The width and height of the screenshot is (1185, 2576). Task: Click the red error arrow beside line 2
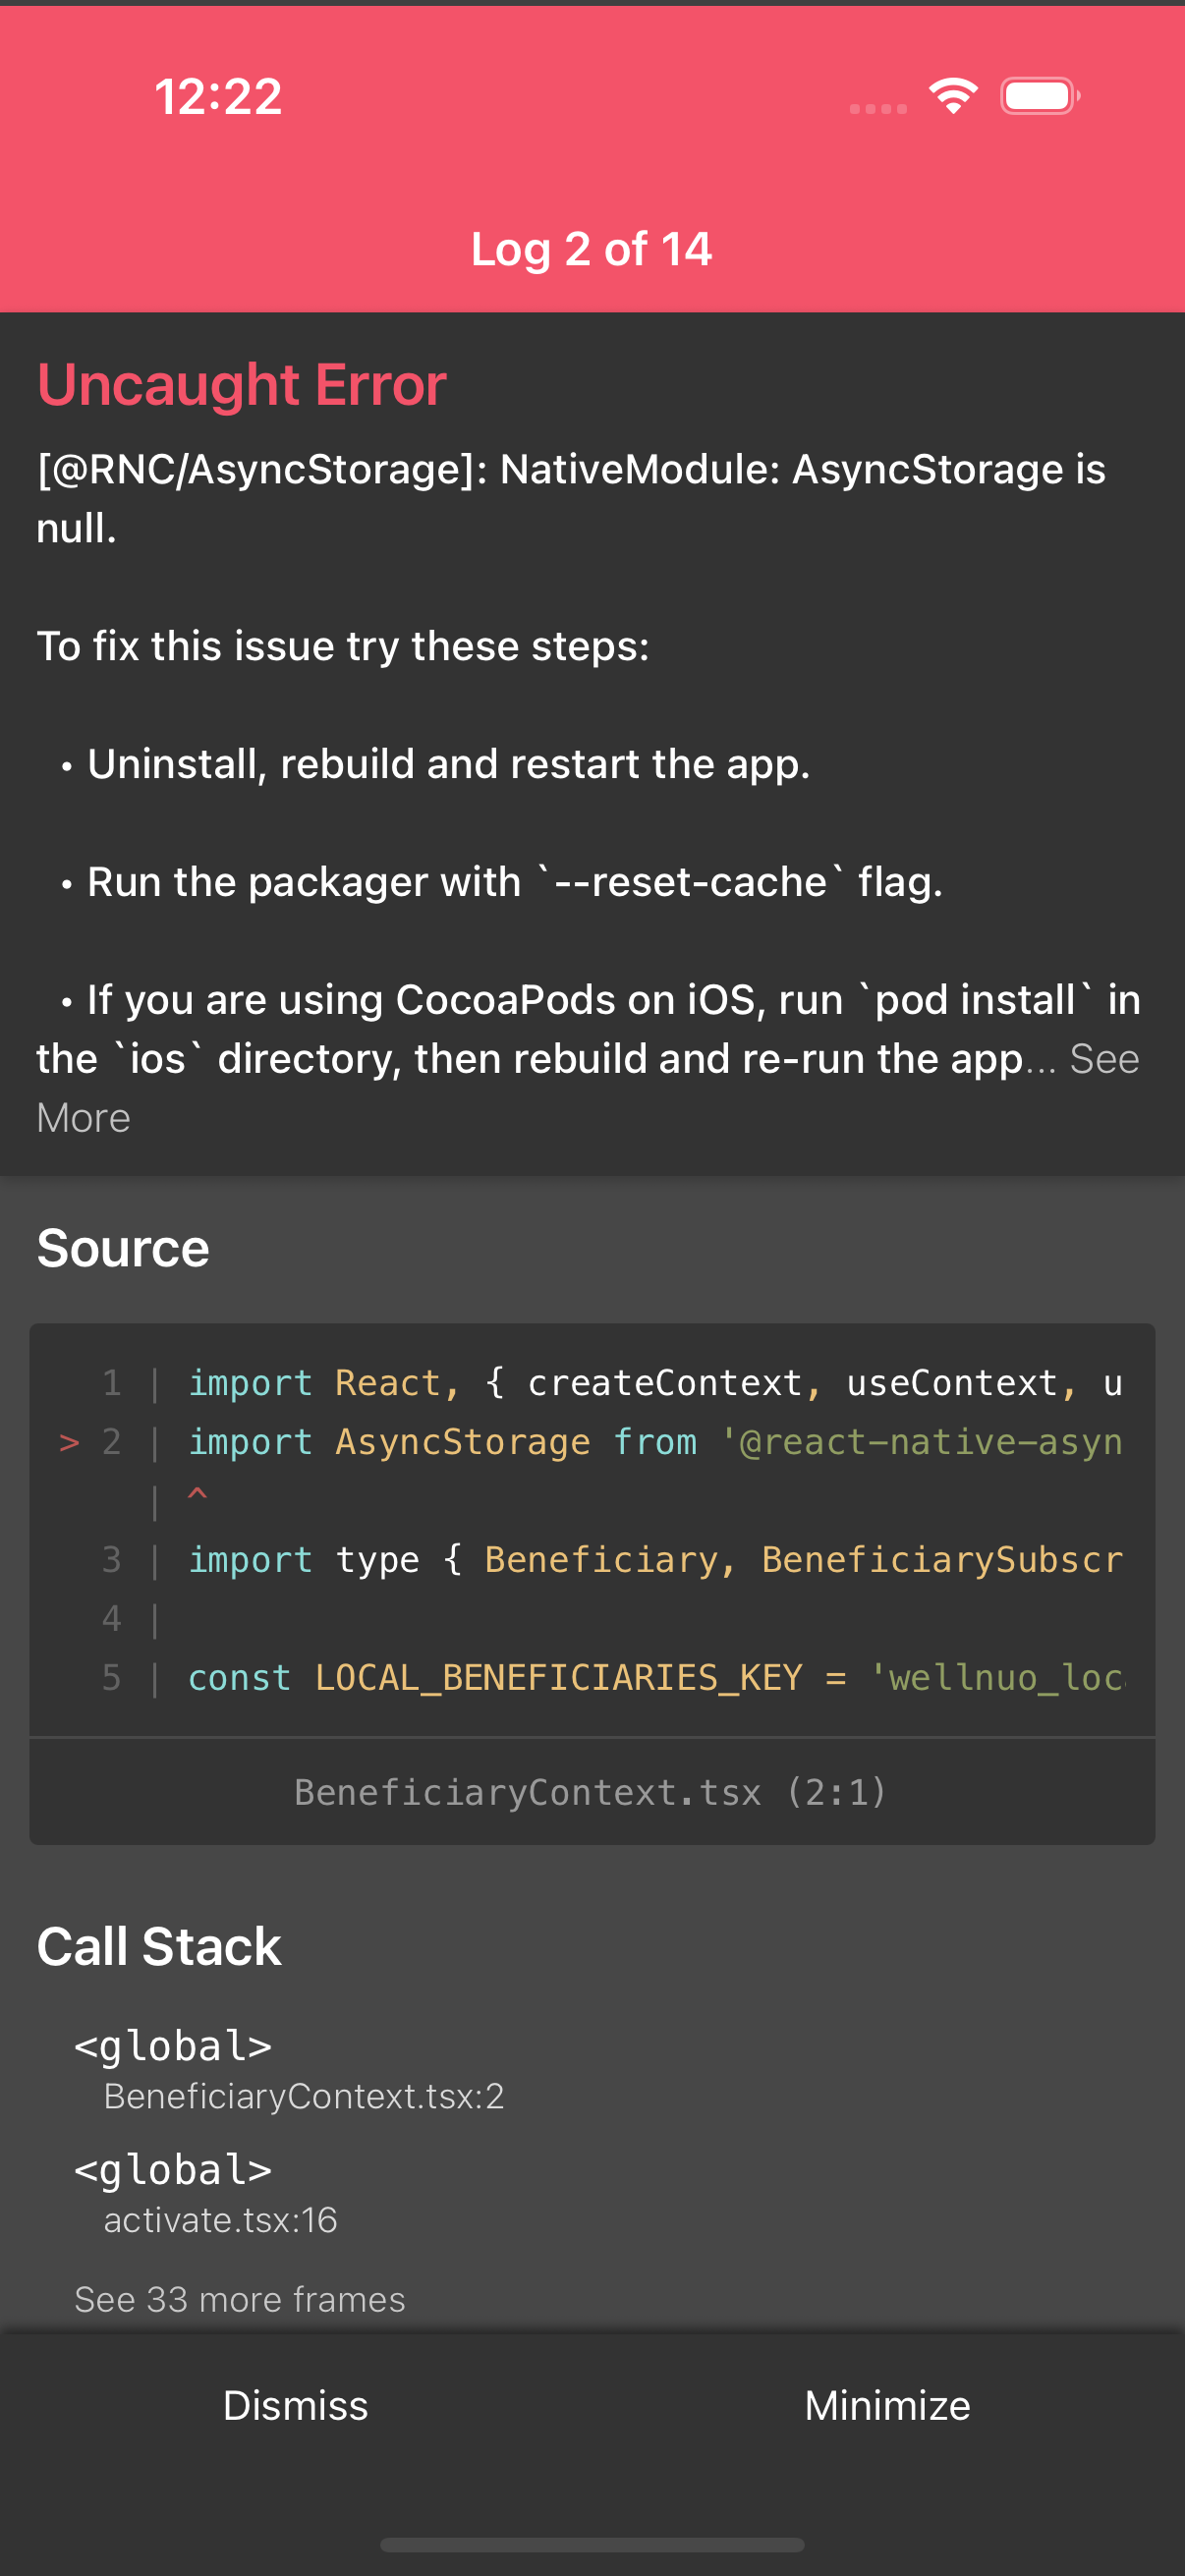click(69, 1442)
